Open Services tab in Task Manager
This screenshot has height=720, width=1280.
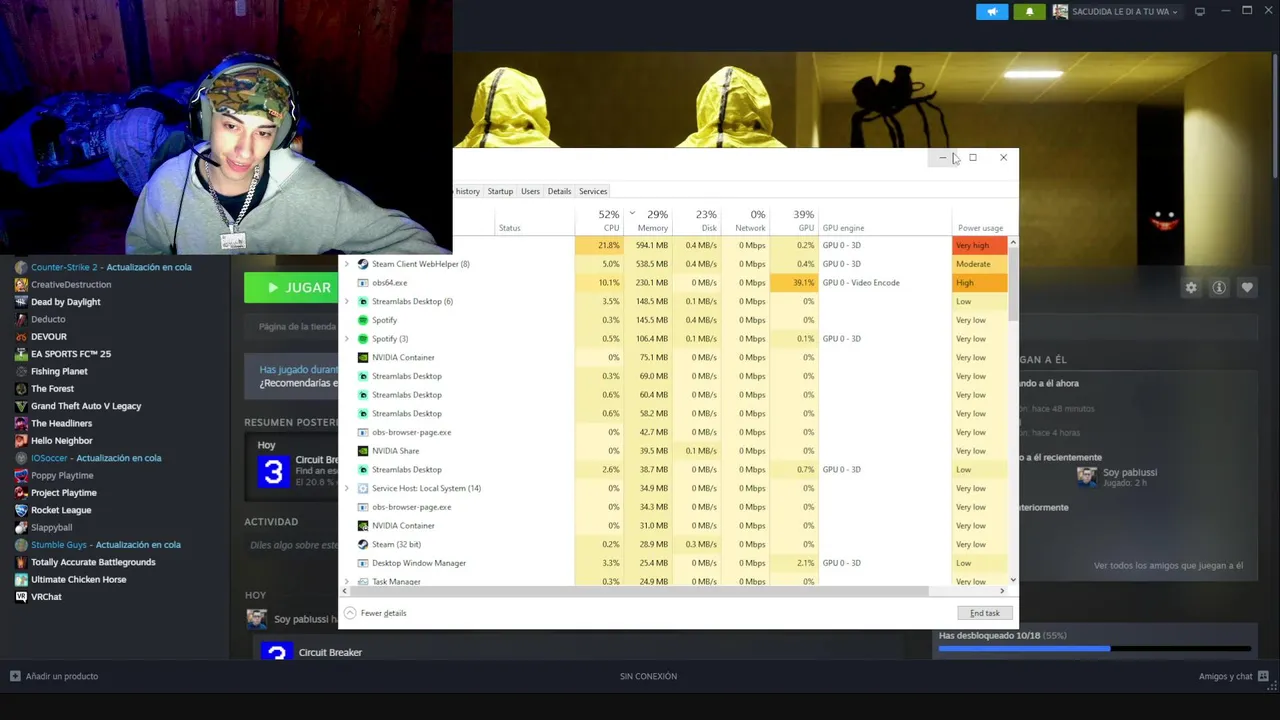593,191
